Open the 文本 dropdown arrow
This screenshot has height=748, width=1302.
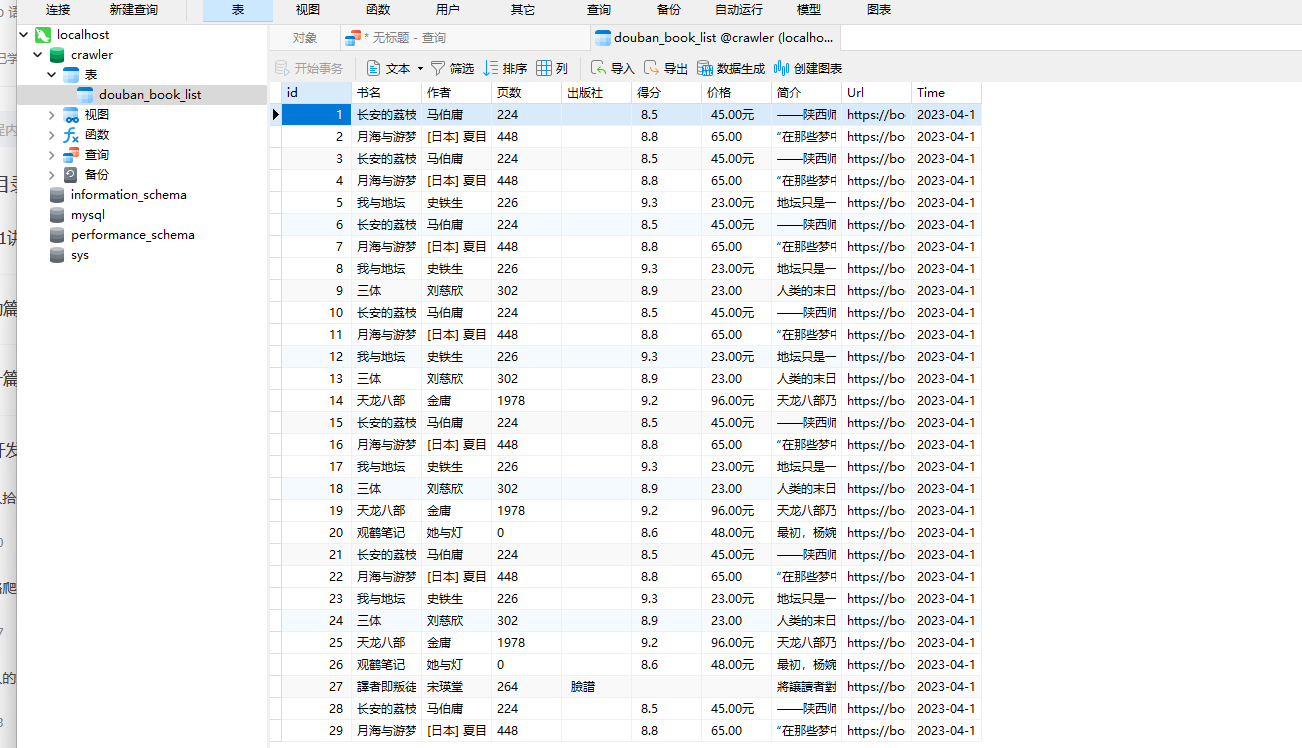(420, 68)
